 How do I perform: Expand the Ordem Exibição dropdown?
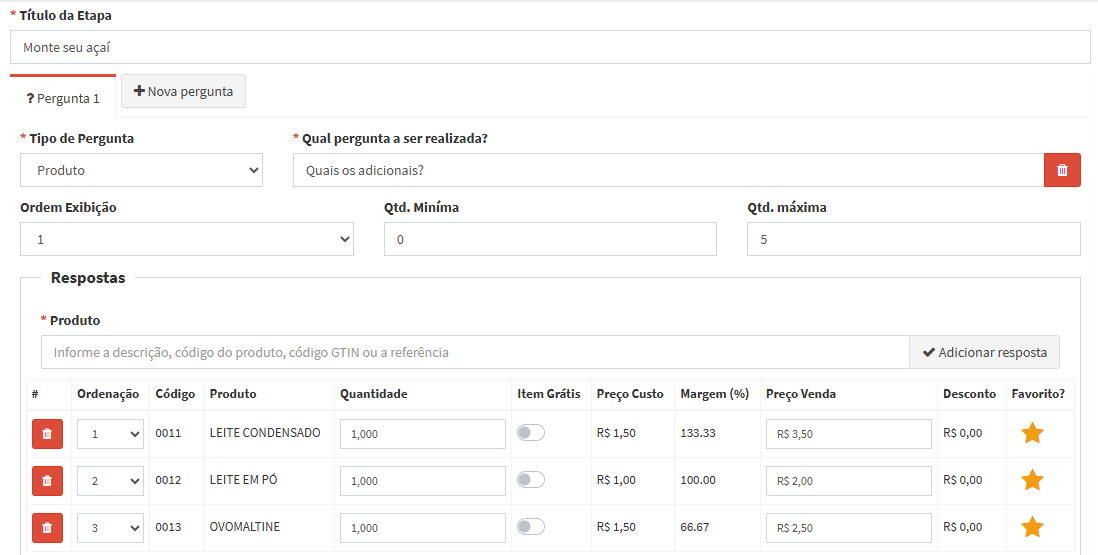[x=187, y=239]
